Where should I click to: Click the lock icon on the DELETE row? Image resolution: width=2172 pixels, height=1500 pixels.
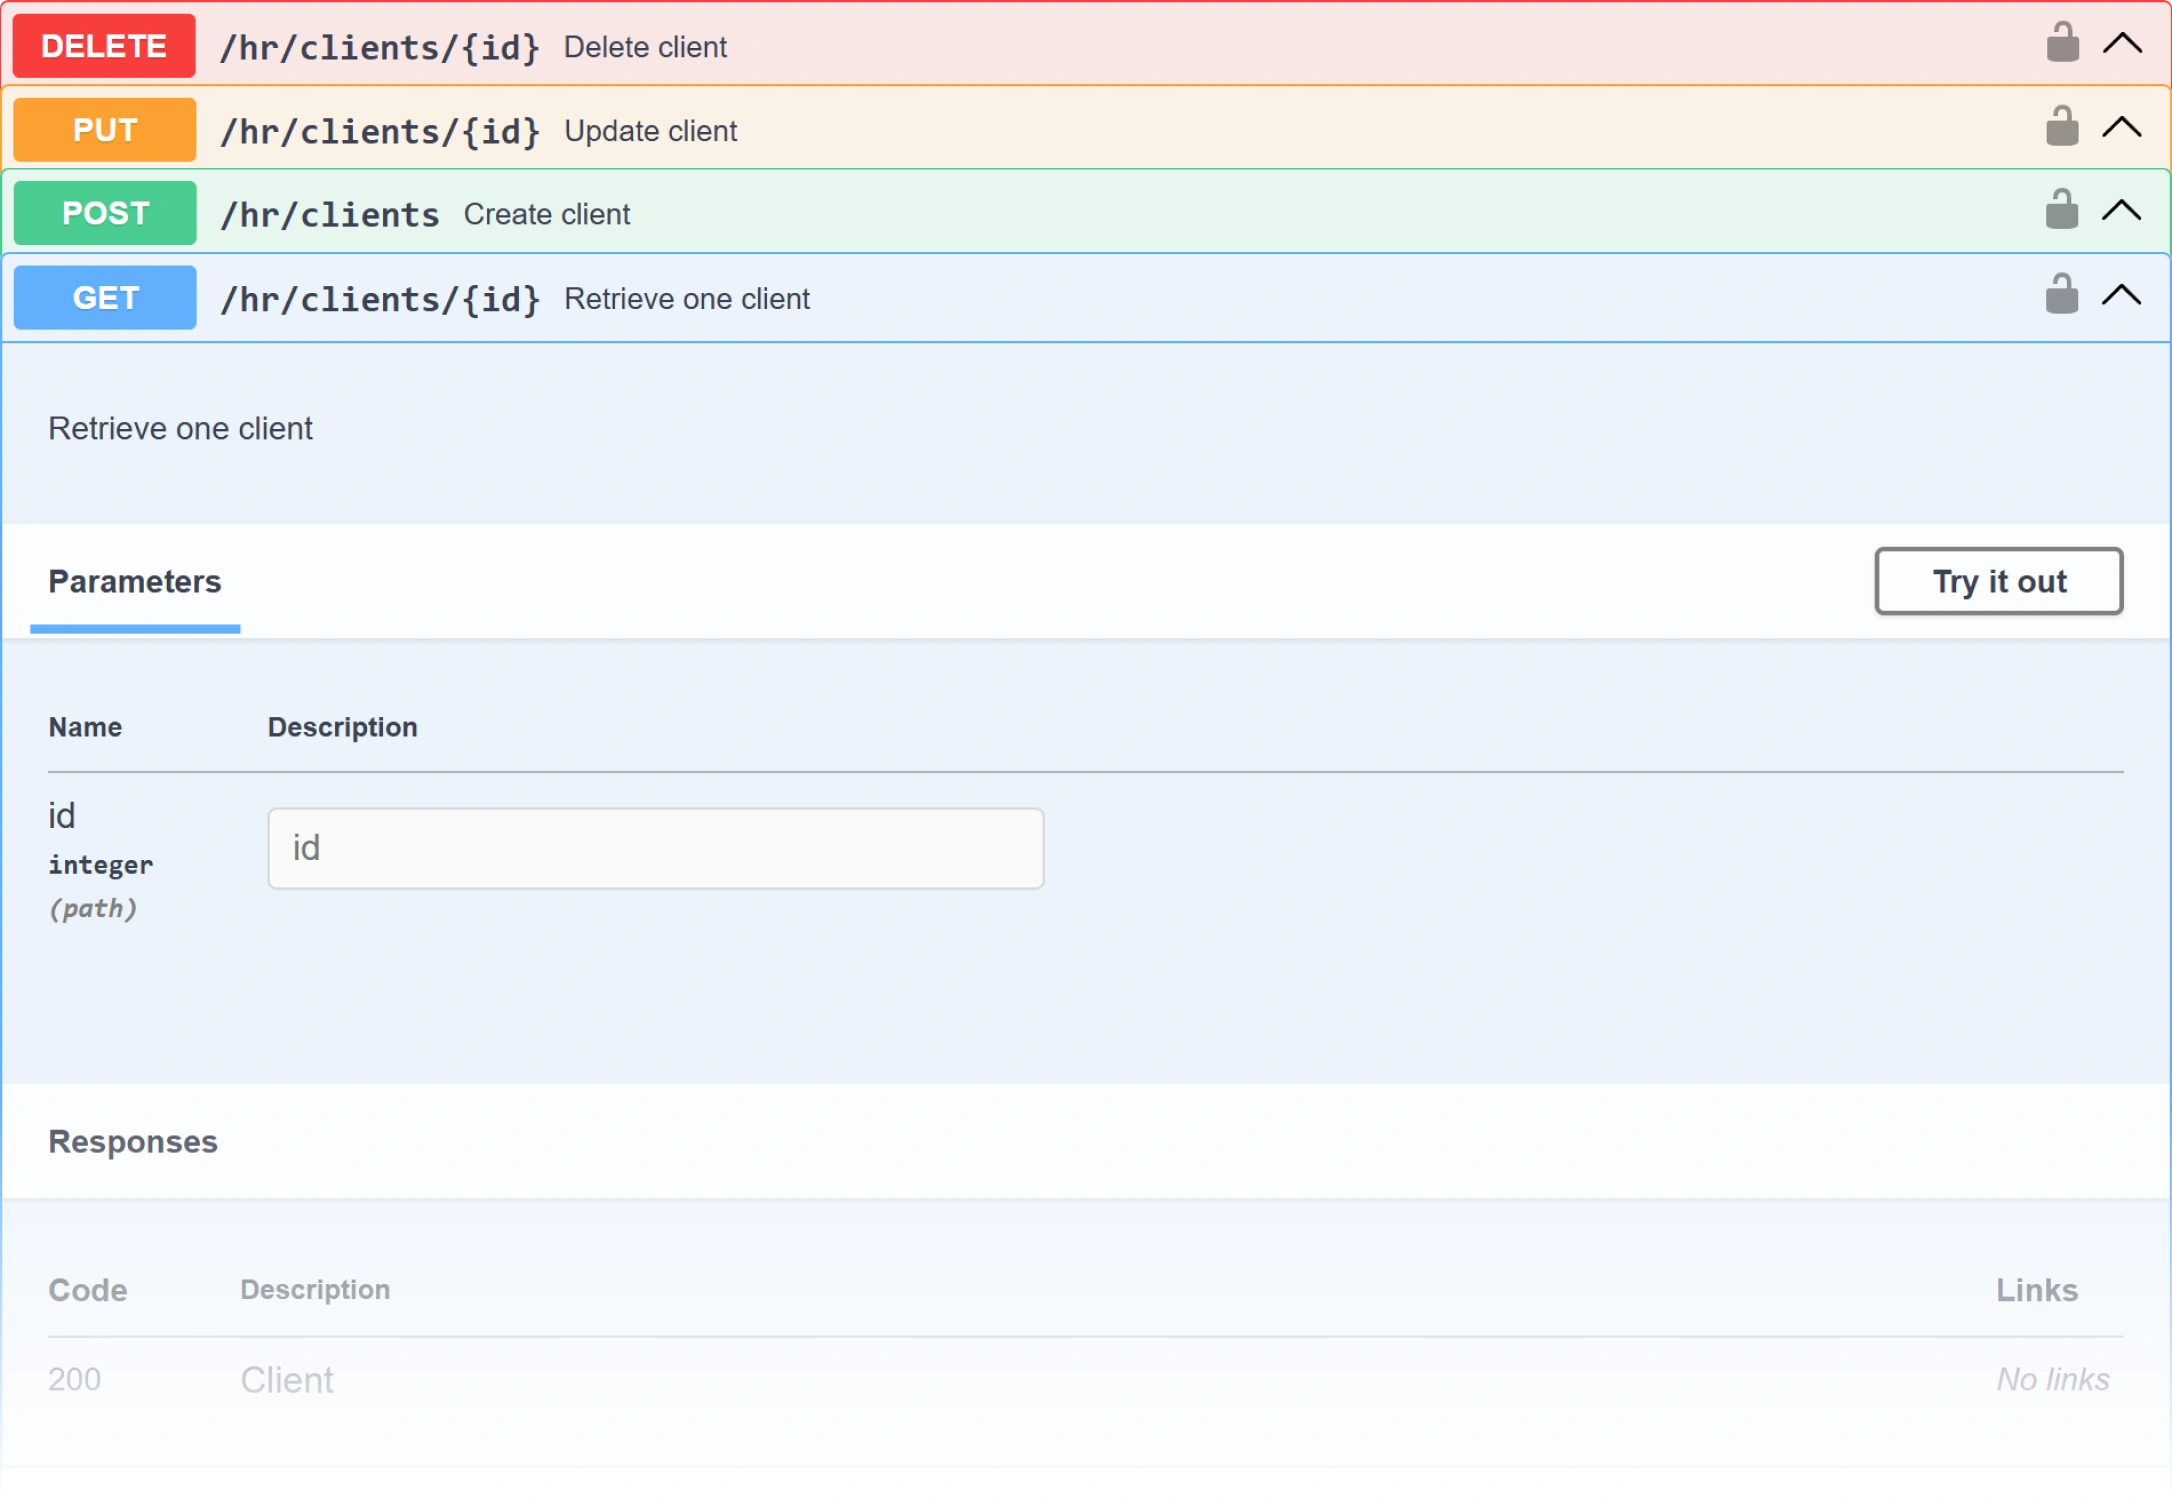pyautogui.click(x=2062, y=43)
